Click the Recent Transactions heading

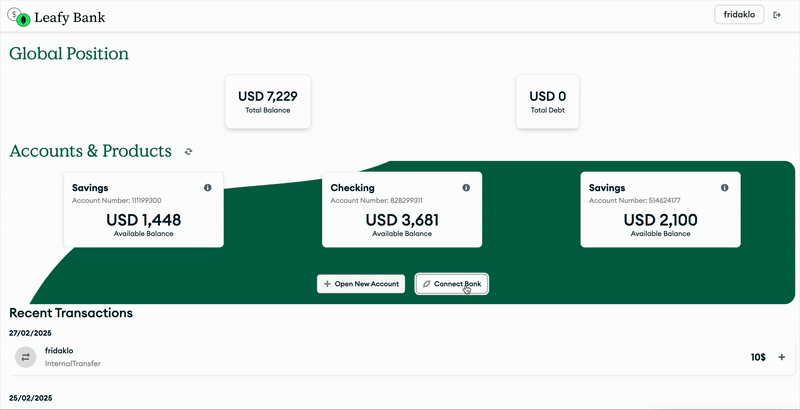[x=71, y=313]
